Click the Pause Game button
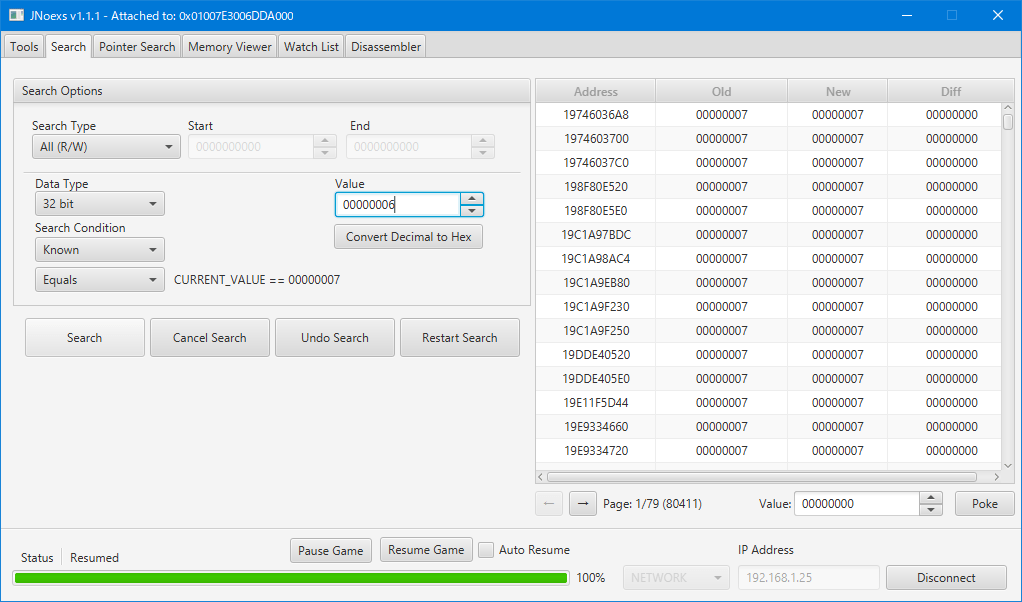Image resolution: width=1022 pixels, height=602 pixels. click(330, 551)
